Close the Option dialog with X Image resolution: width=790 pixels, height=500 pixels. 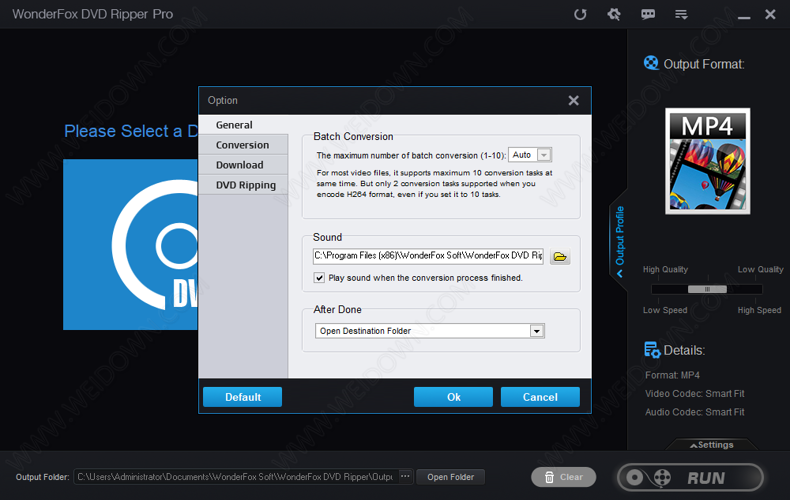(x=573, y=100)
